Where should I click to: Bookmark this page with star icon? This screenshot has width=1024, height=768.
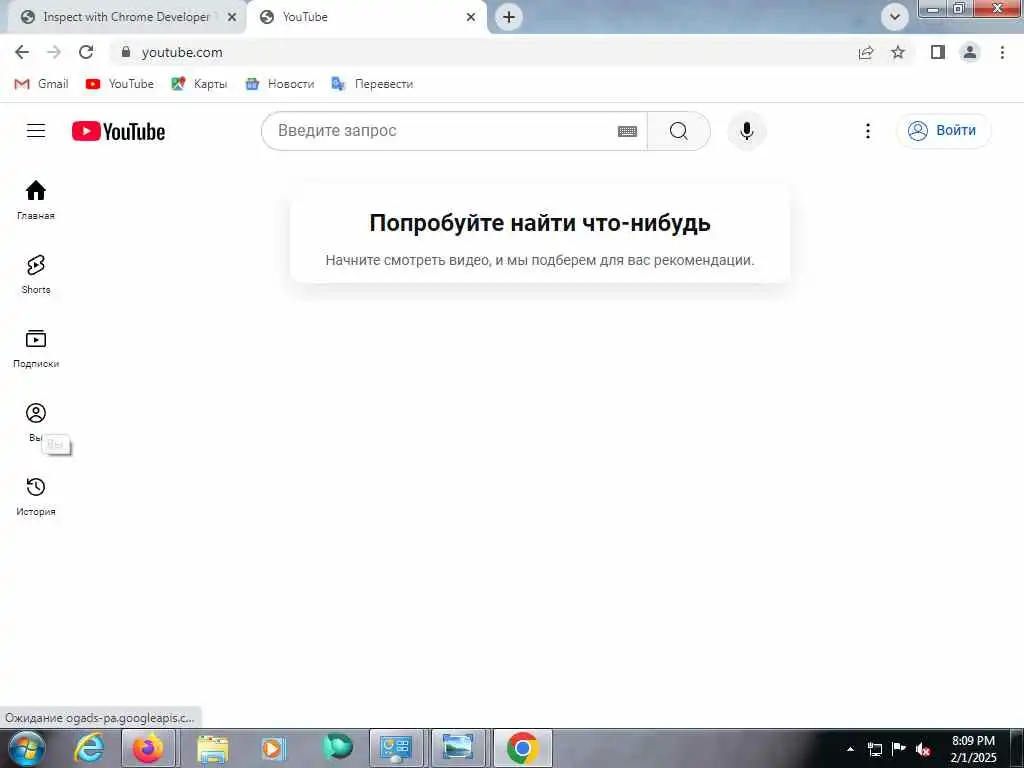(x=898, y=52)
